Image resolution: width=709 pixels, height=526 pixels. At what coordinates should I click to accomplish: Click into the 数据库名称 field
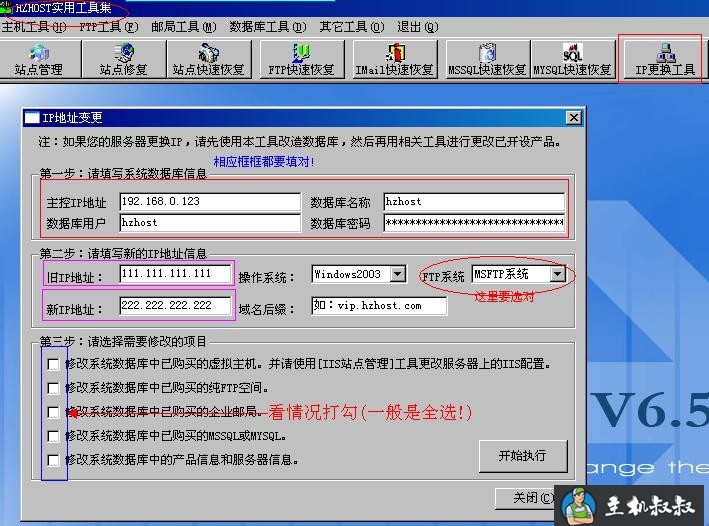(x=474, y=202)
